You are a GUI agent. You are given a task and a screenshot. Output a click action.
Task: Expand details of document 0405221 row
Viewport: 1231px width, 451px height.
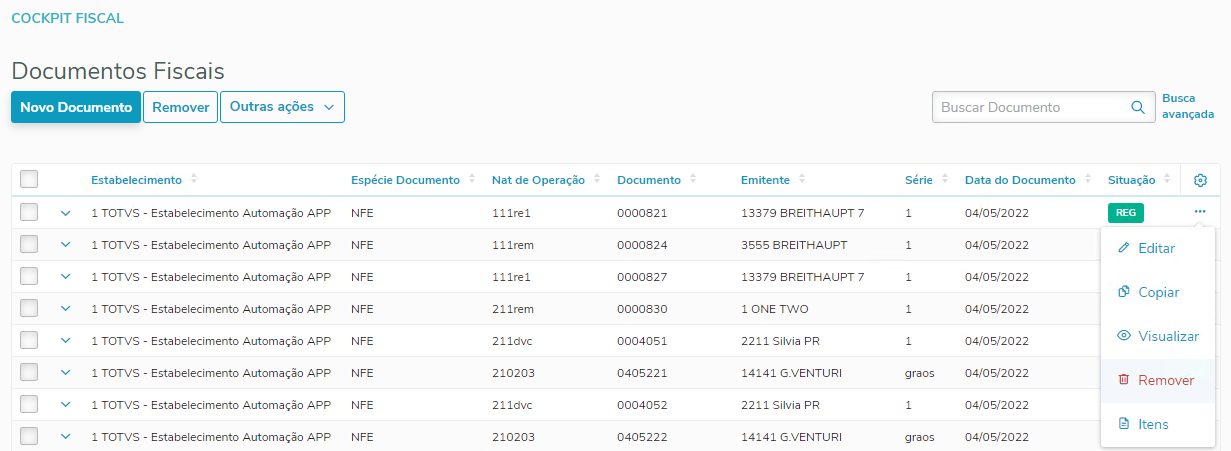tap(66, 373)
